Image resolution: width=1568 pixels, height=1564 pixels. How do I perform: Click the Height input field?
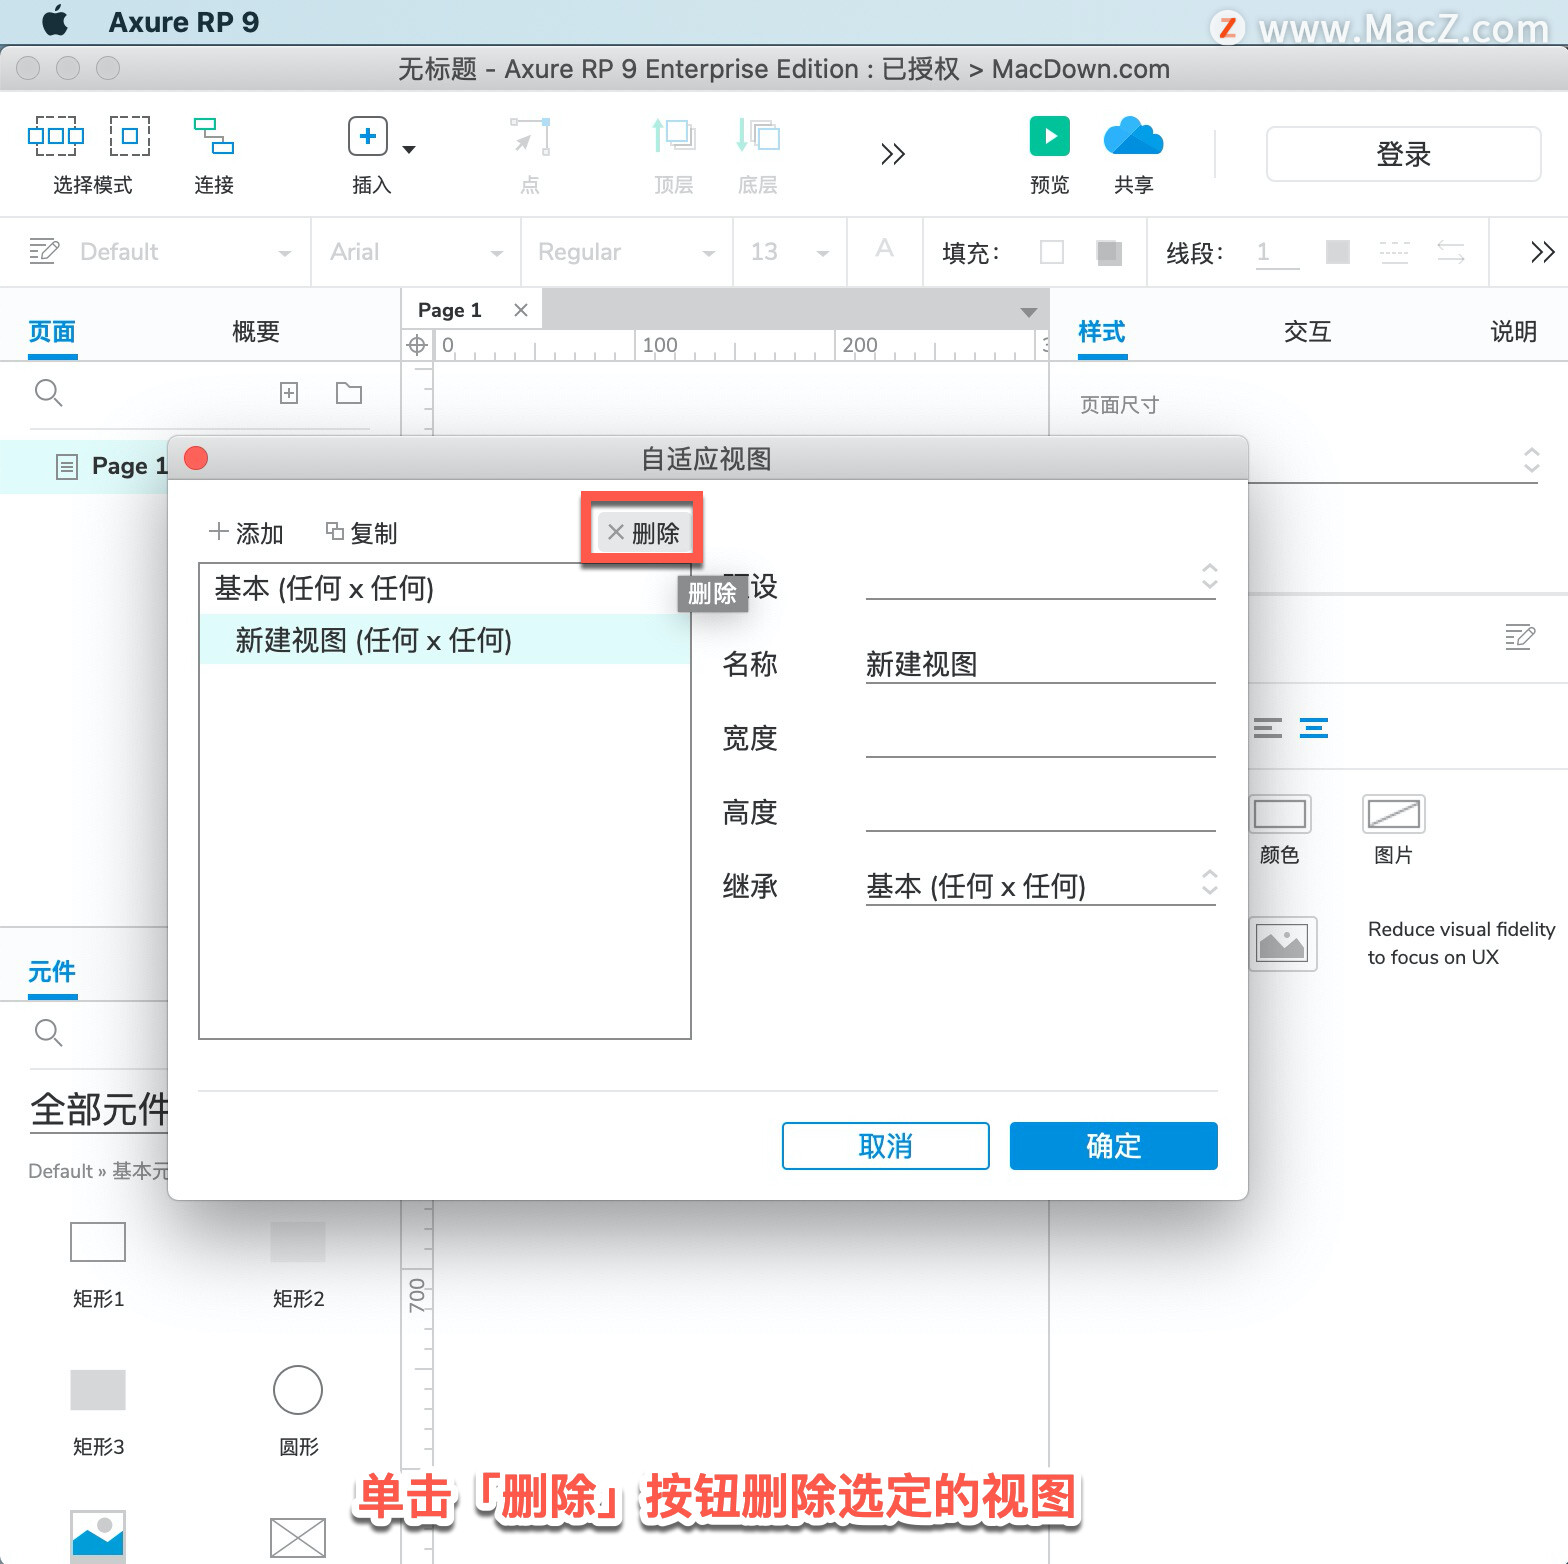[1041, 812]
